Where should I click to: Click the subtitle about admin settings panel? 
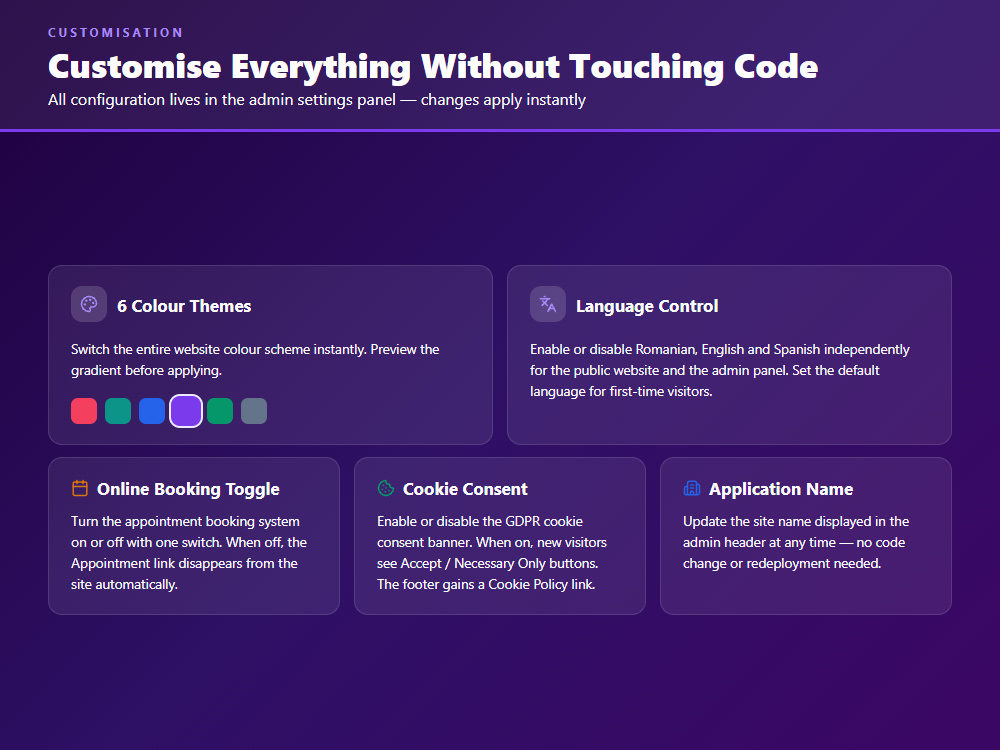316,100
